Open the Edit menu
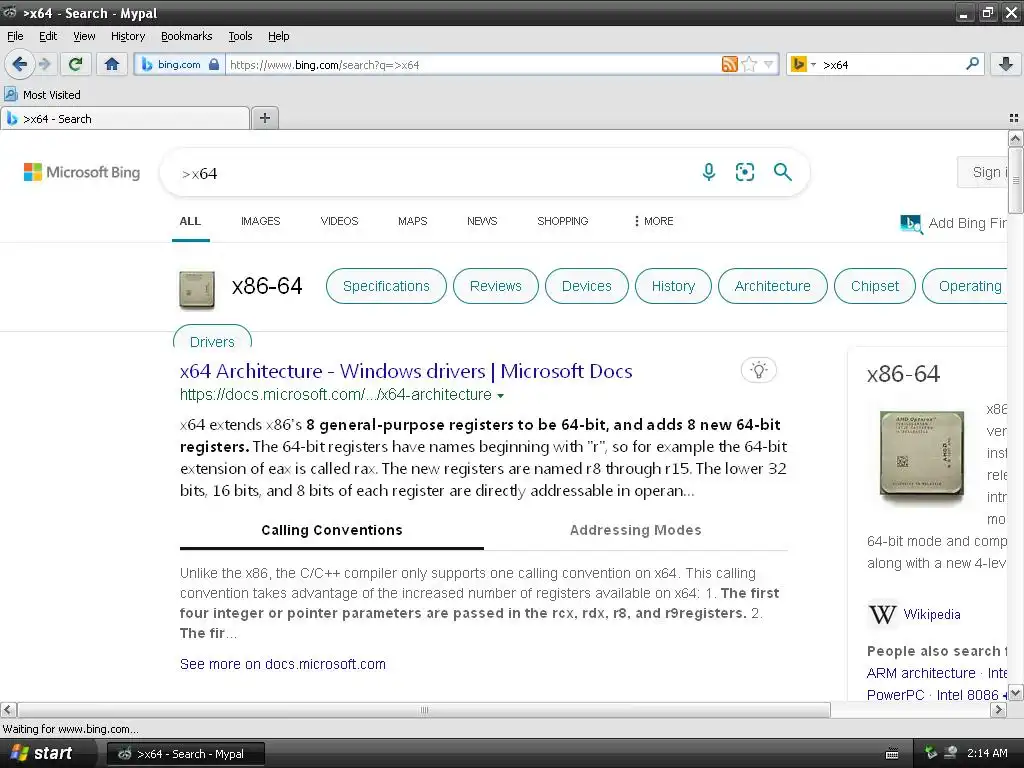 click(x=48, y=36)
